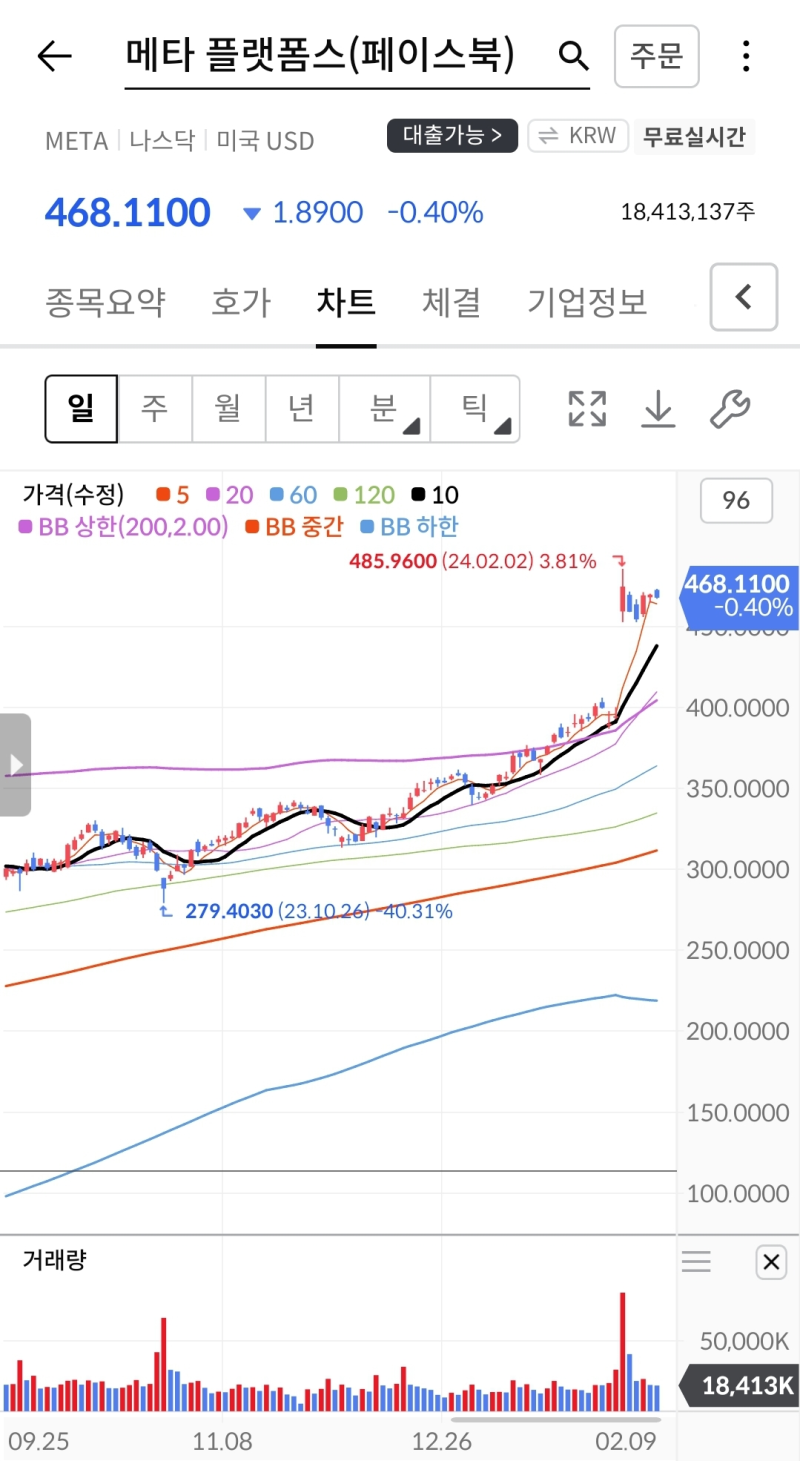Image resolution: width=800 pixels, height=1461 pixels.
Task: Click the chart download icon
Action: point(658,408)
